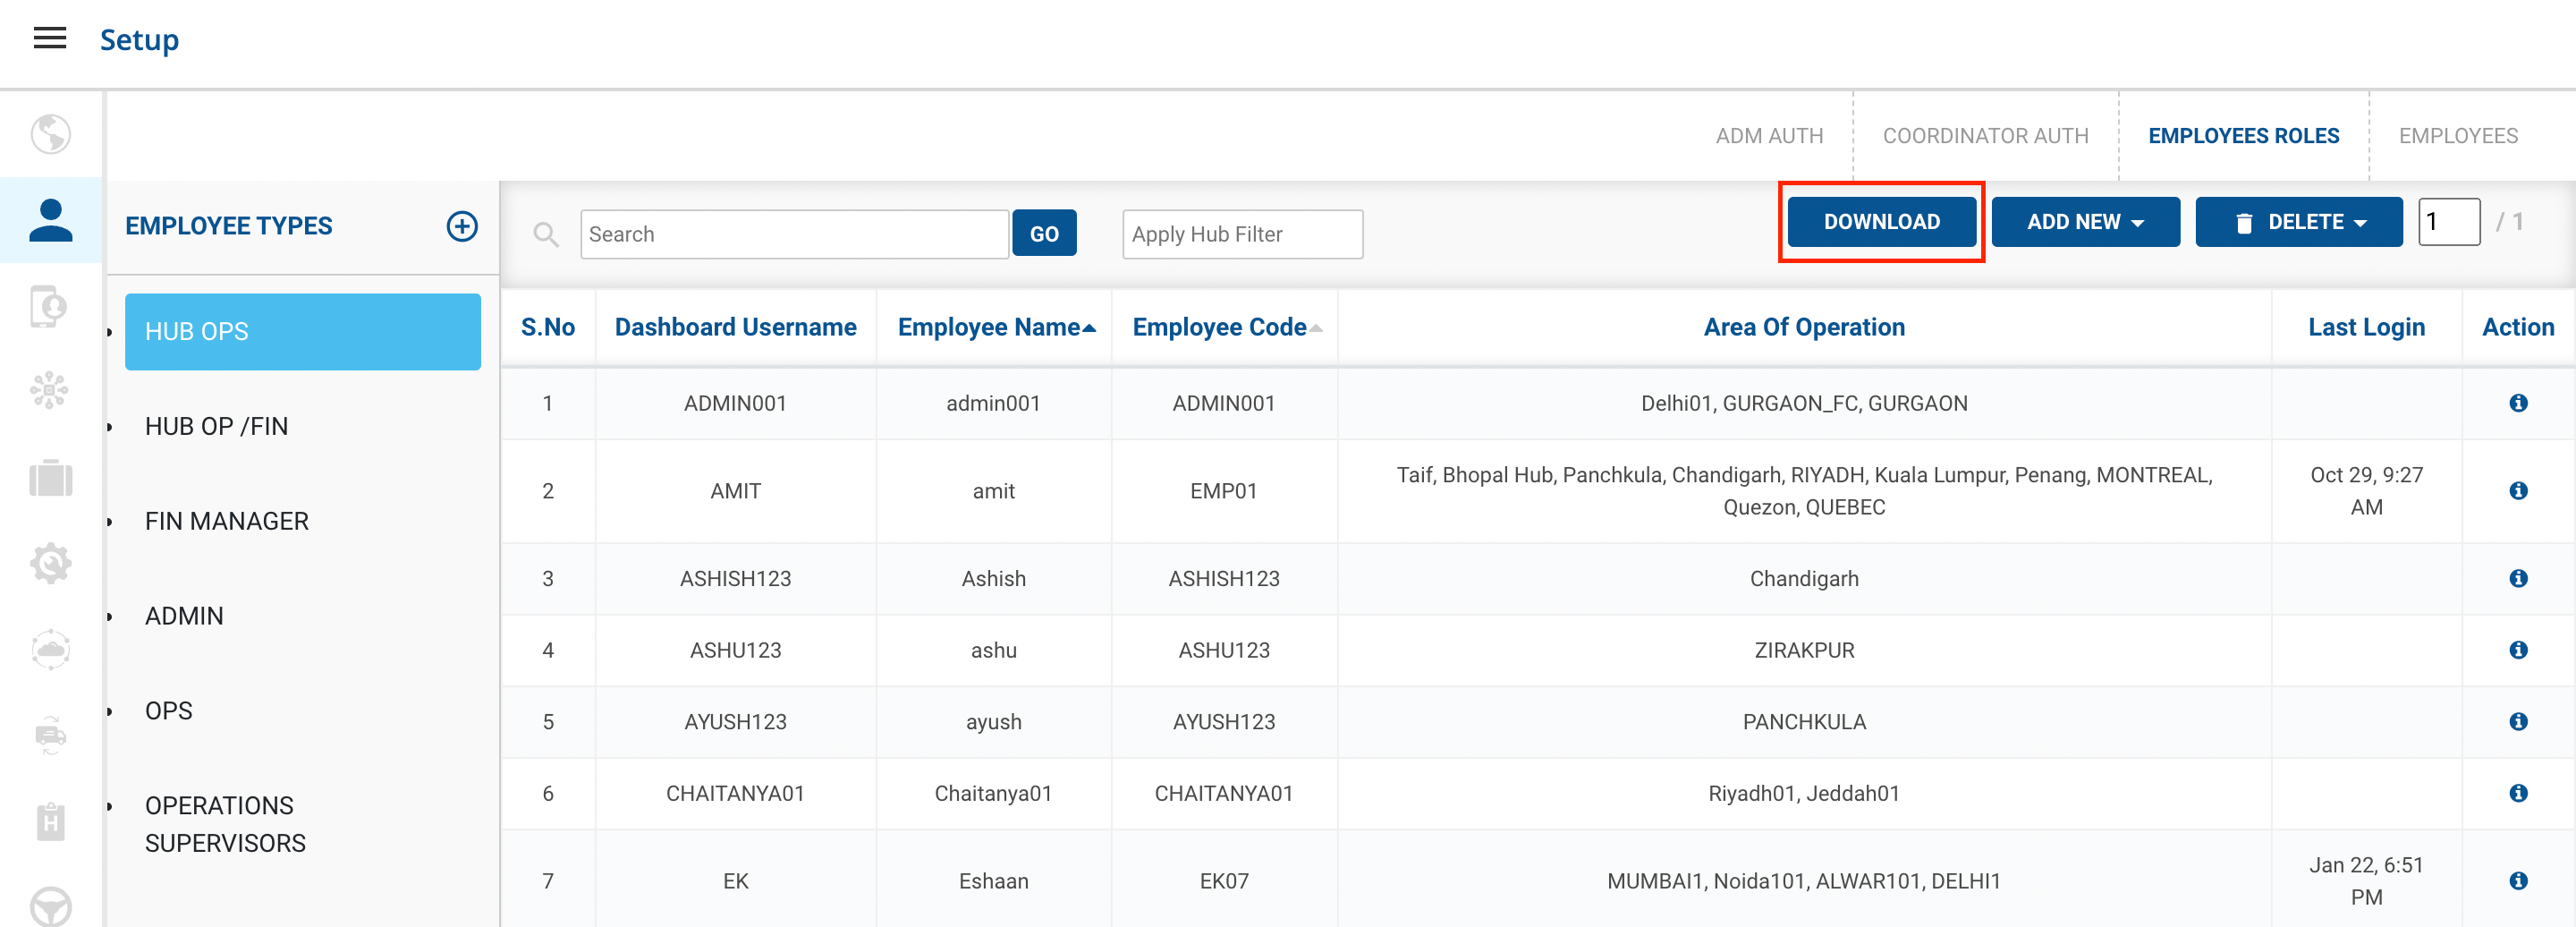Select FIN MANAGER employee type
Image resolution: width=2576 pixels, height=927 pixels.
coord(226,521)
